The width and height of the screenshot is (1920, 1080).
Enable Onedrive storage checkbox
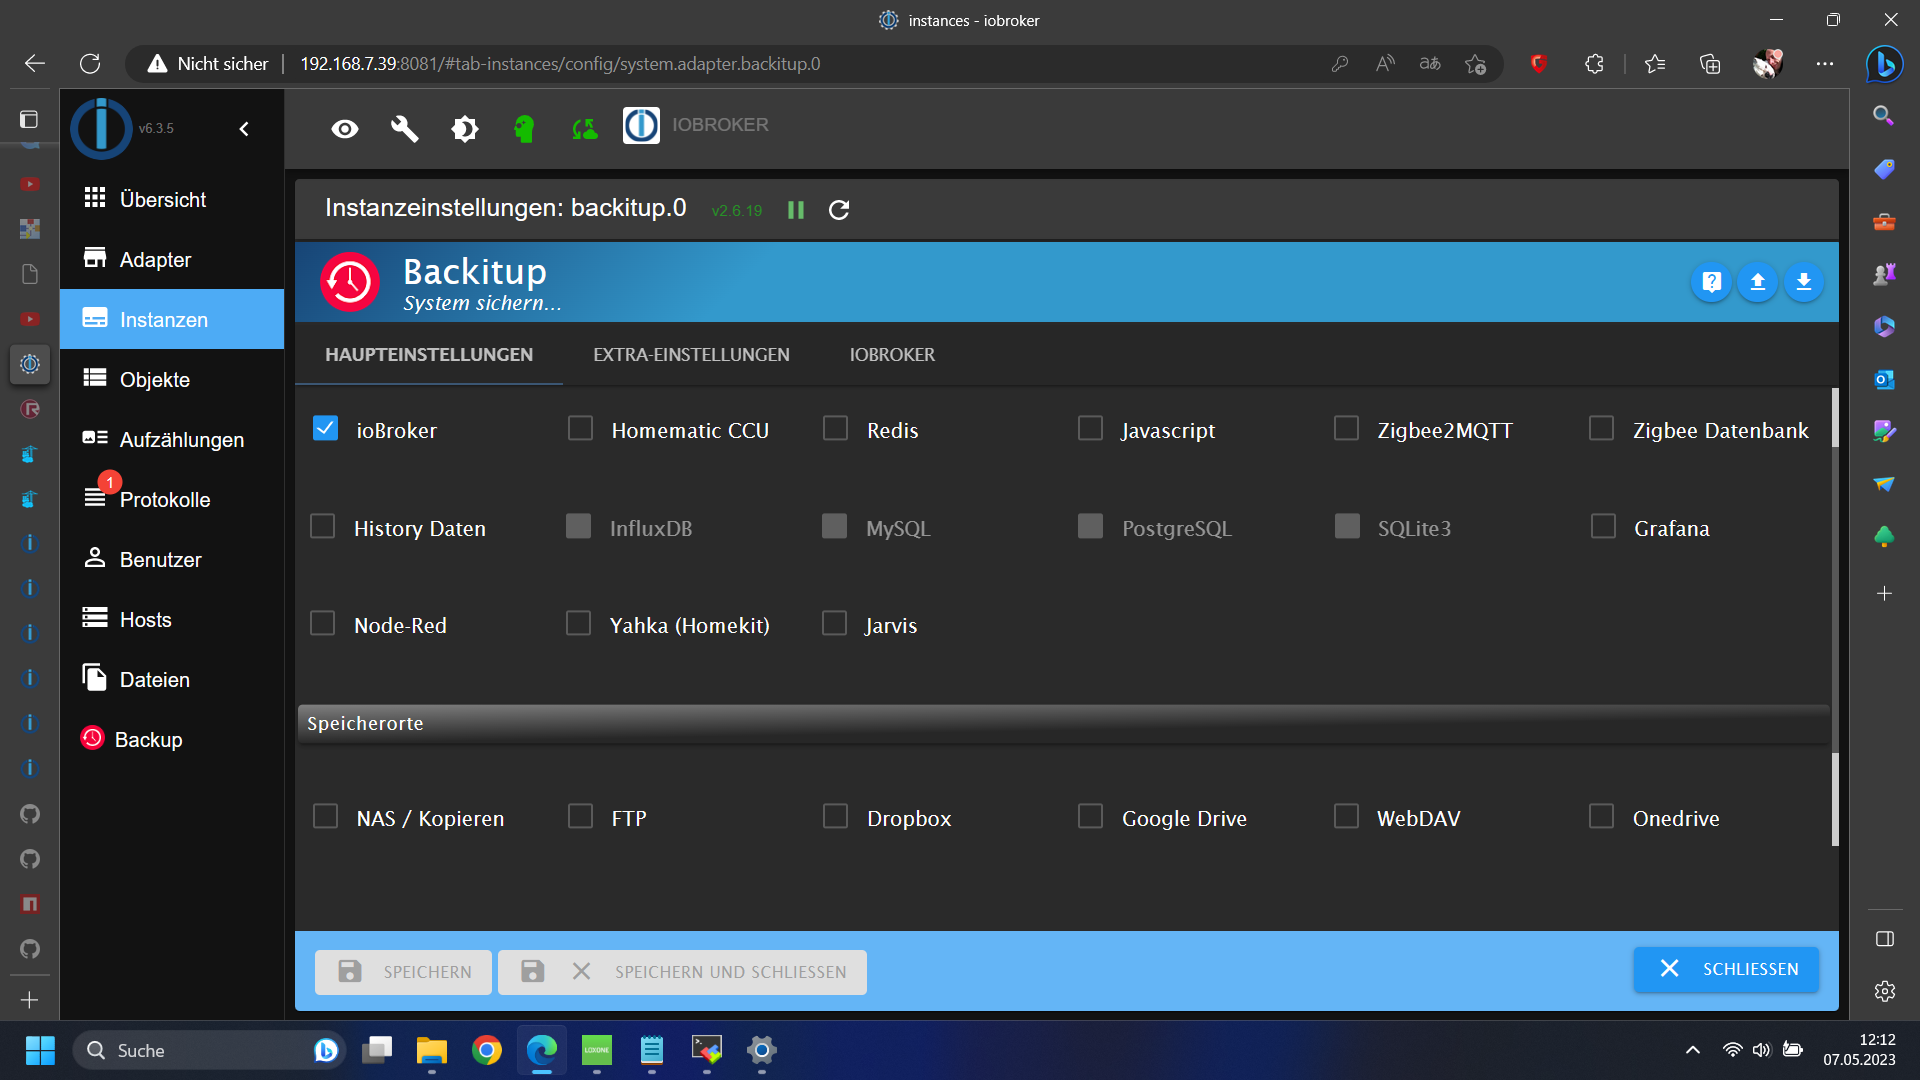pos(1601,816)
